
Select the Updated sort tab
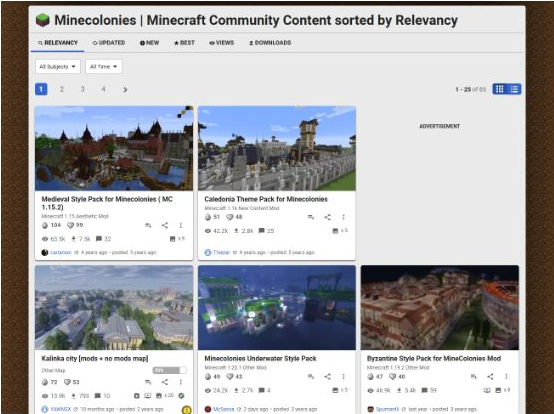tap(109, 43)
